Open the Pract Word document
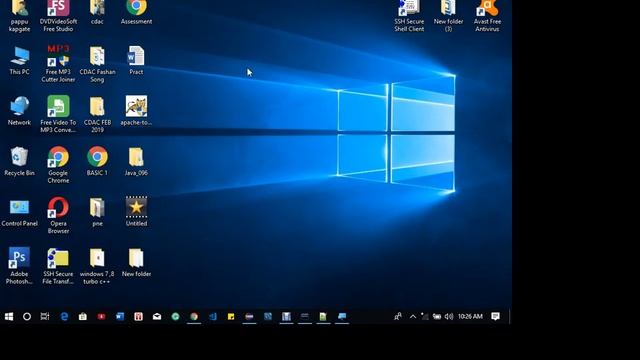Viewport: 640px width, 360px height. 136,60
